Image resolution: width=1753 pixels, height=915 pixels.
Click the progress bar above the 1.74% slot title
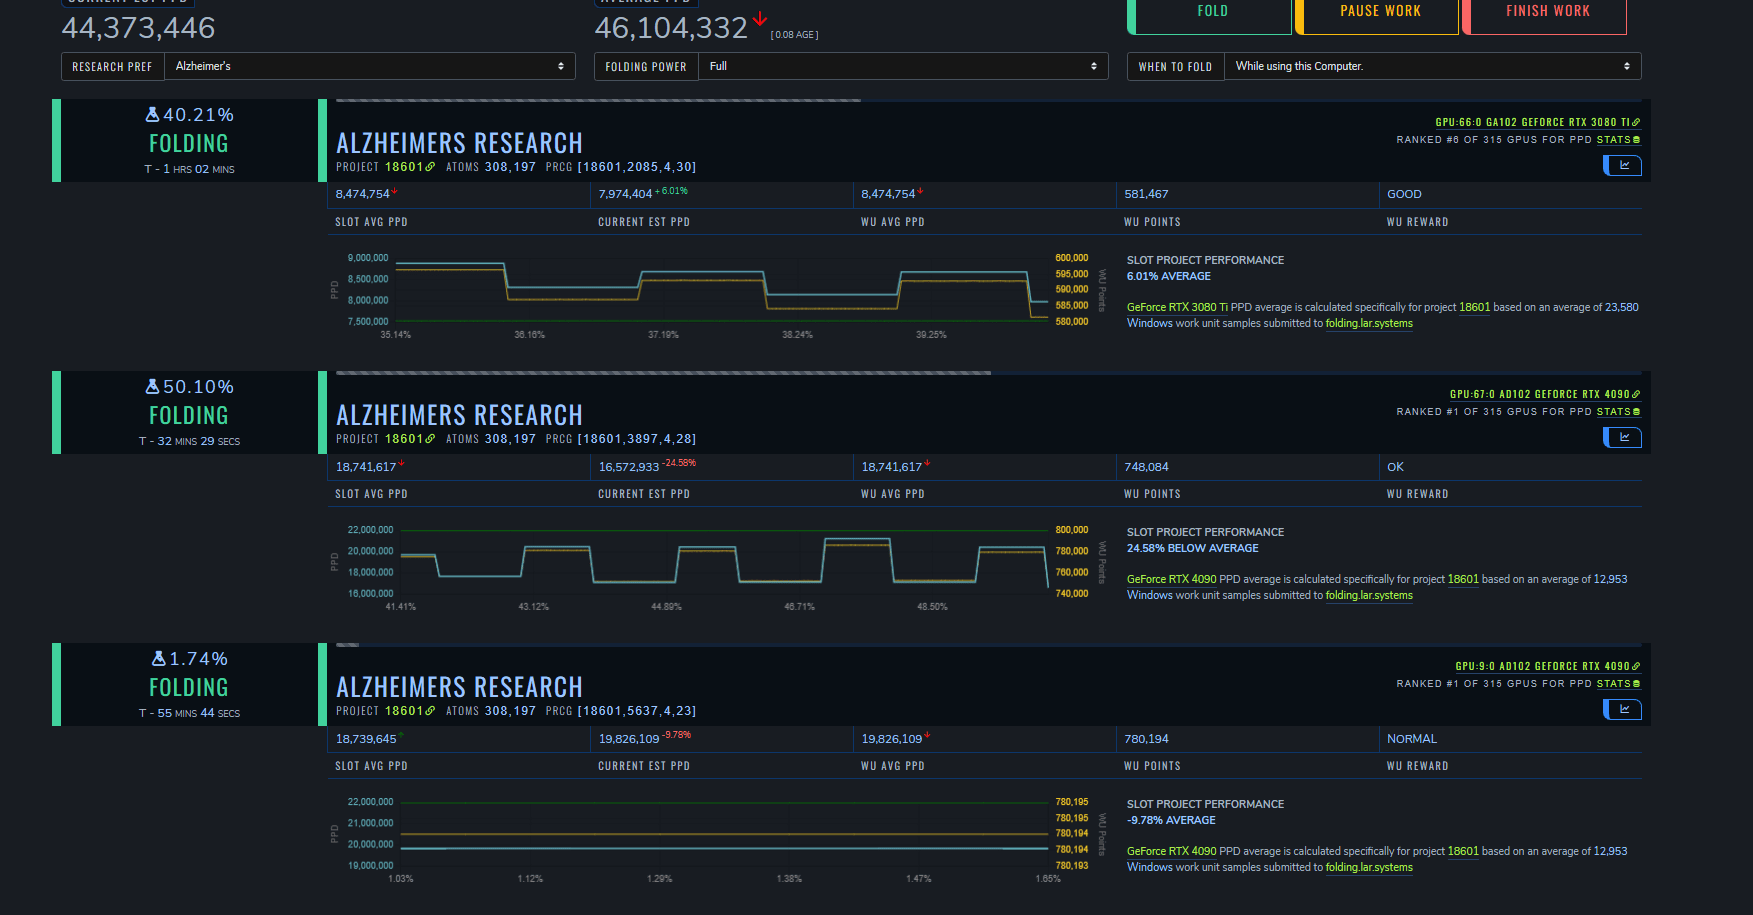point(988,644)
